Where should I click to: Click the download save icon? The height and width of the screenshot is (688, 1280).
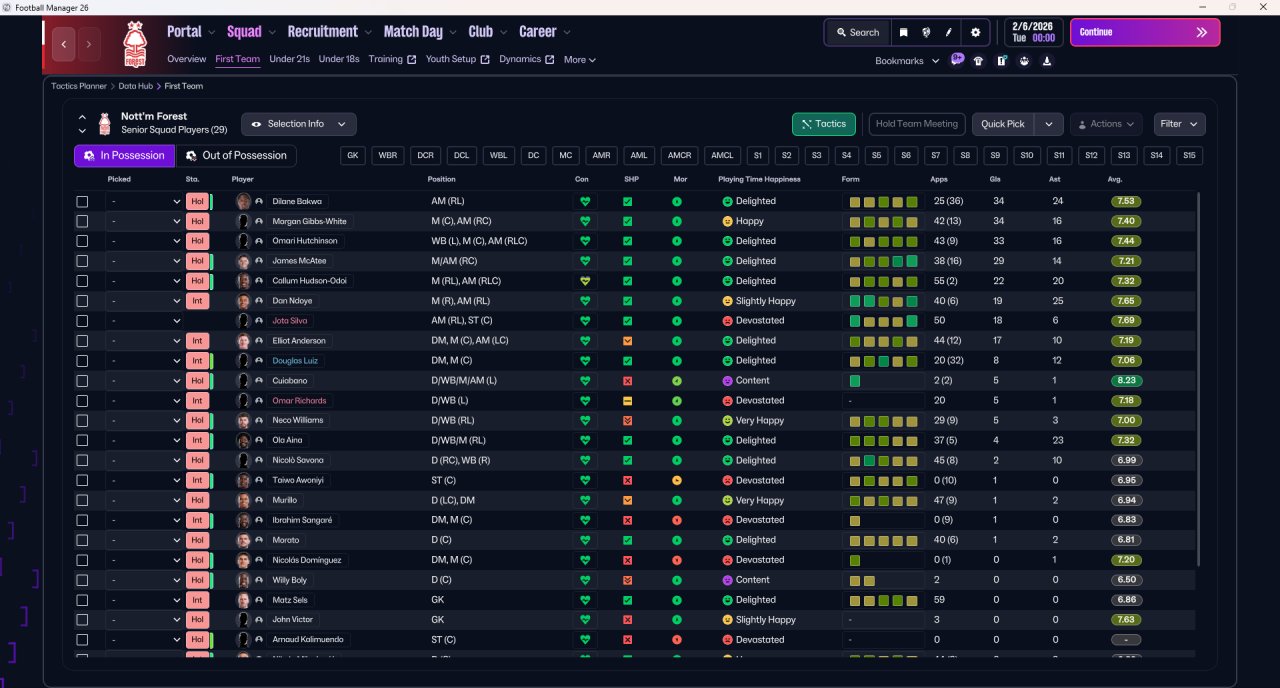point(1046,60)
